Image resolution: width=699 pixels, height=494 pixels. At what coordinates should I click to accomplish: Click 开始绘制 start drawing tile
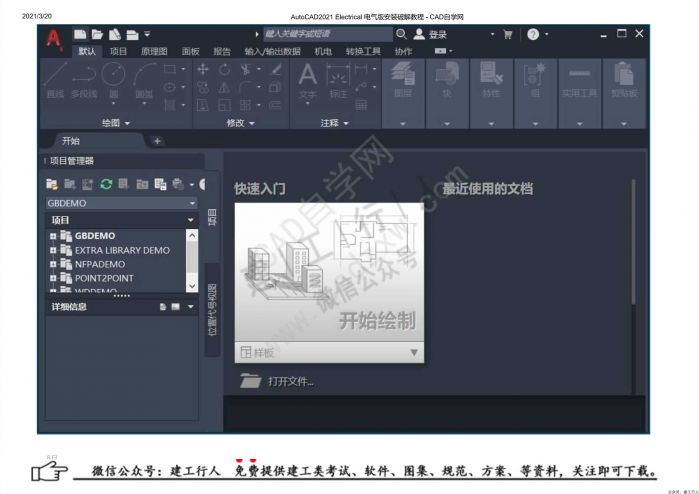329,273
